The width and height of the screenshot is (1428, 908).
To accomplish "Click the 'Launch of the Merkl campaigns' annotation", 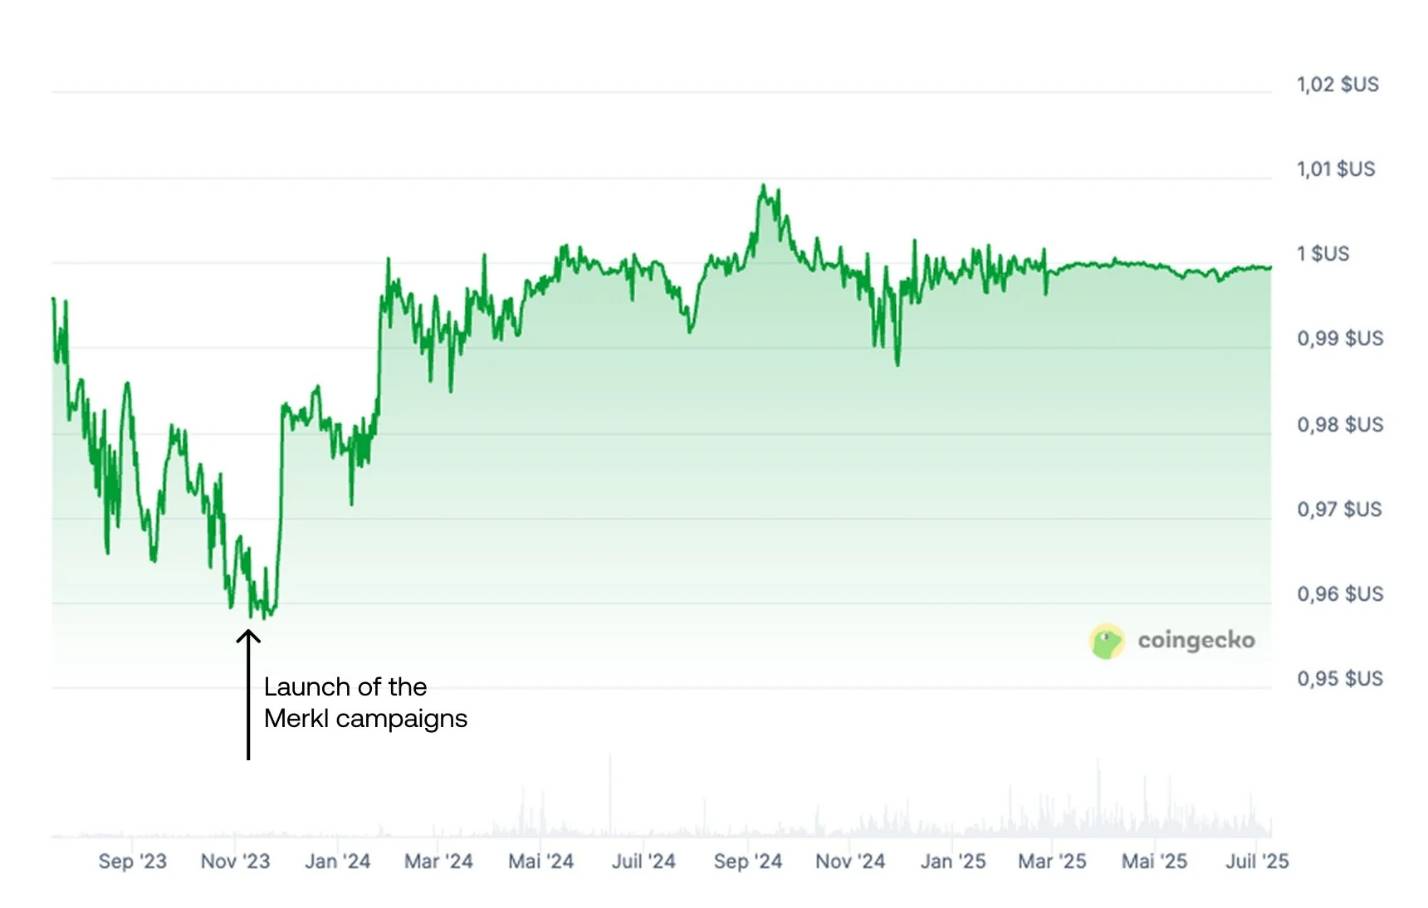I will 365,702.
